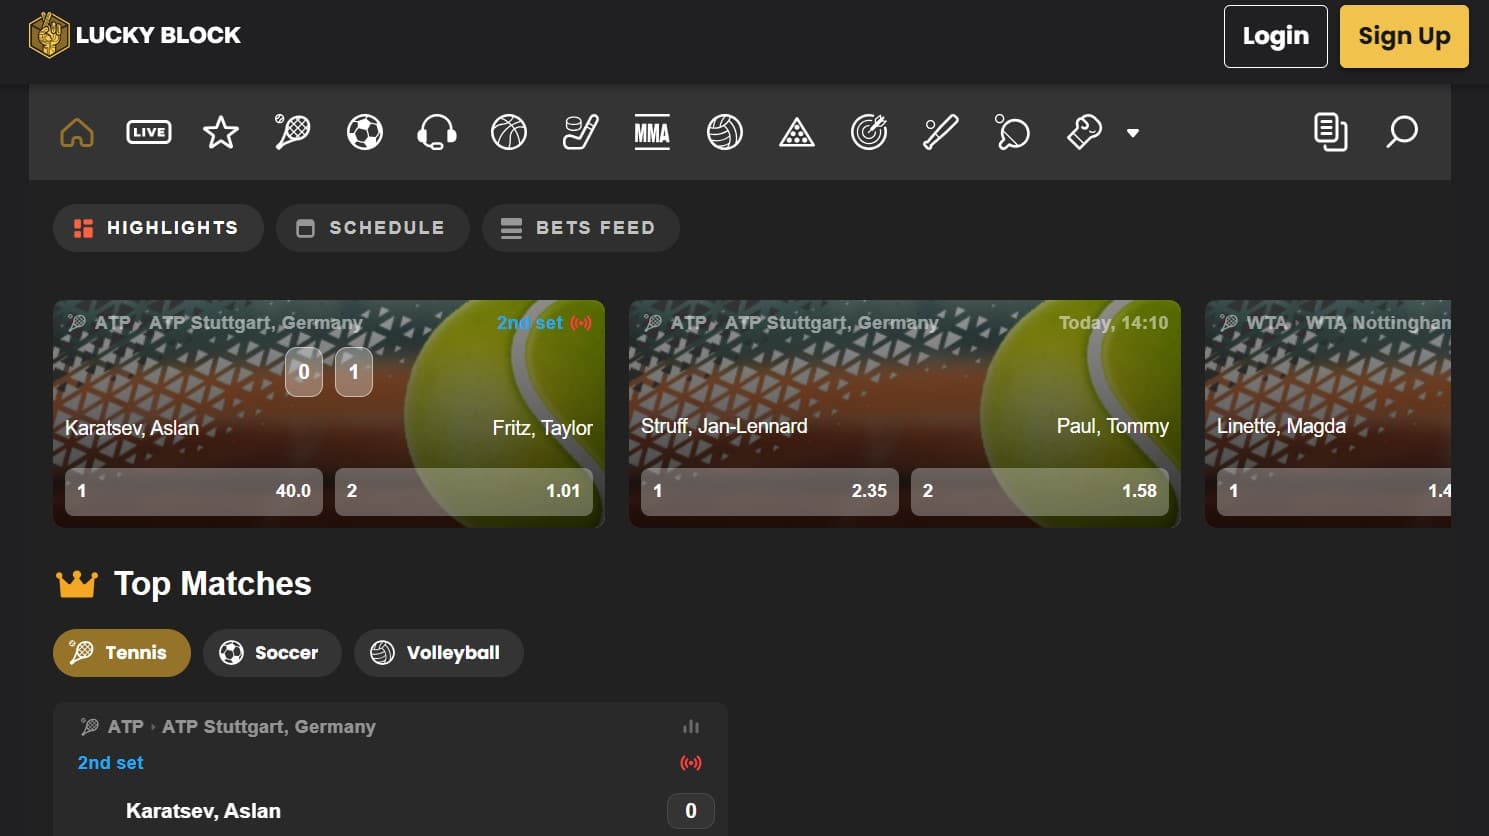
Task: Filter Top Matches by Volleyball
Action: (439, 653)
